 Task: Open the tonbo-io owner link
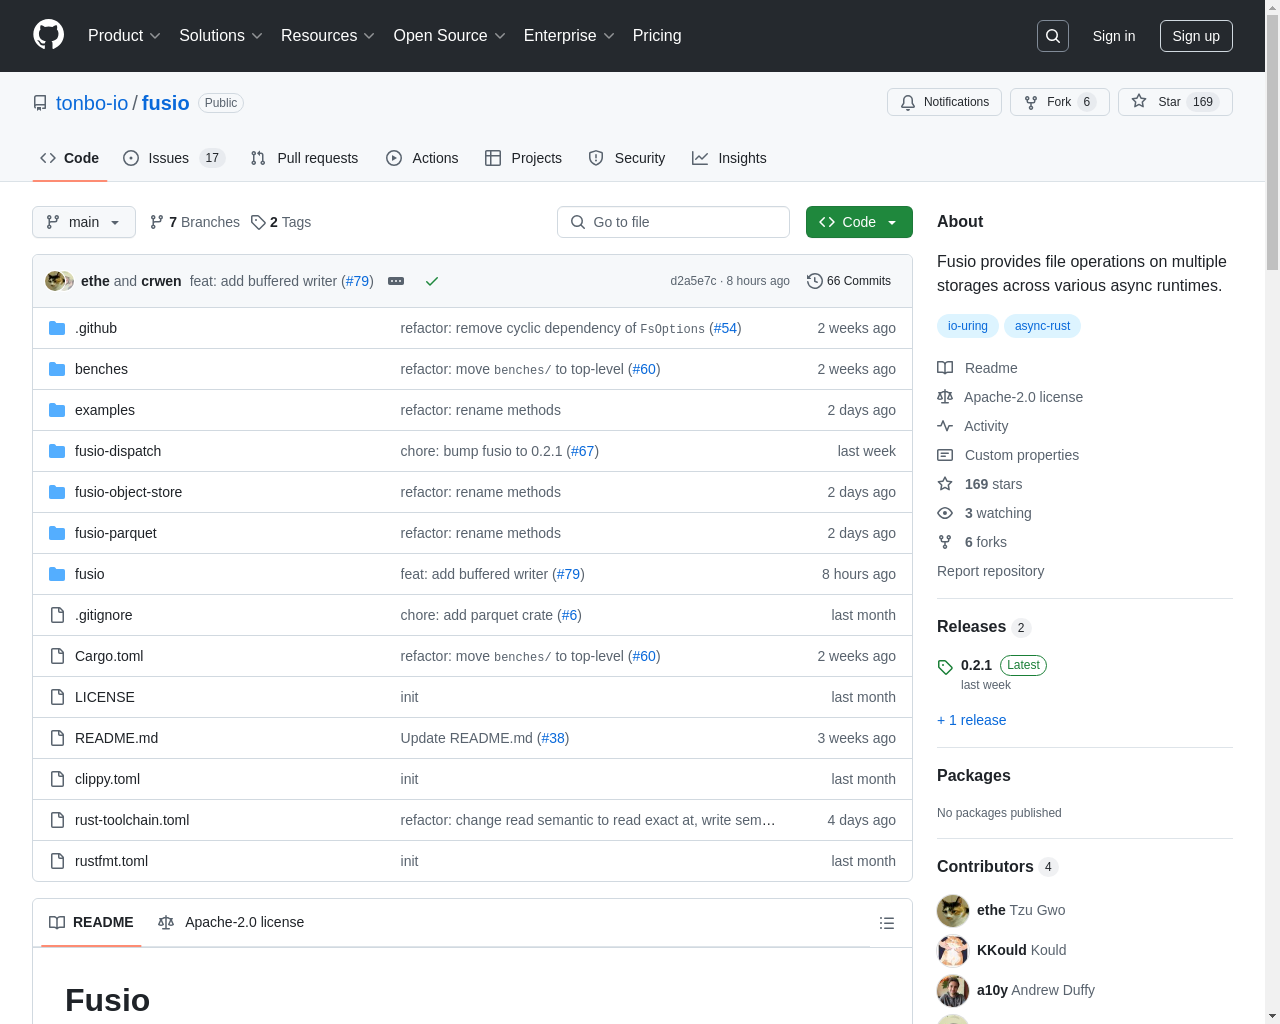92,103
